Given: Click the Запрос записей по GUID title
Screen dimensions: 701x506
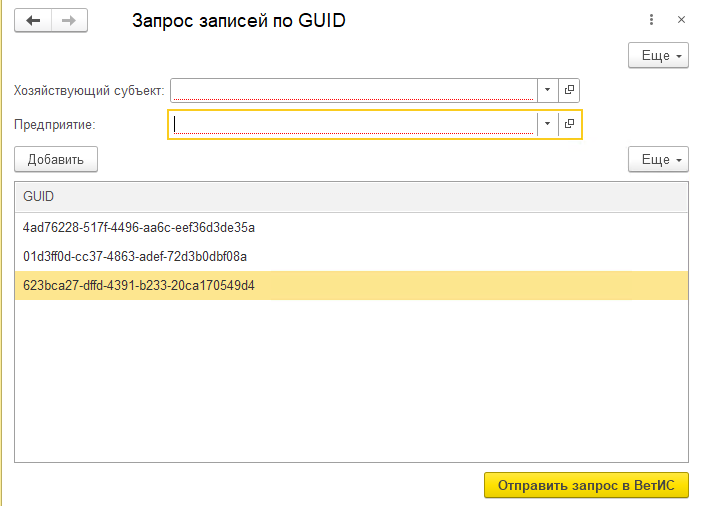Looking at the screenshot, I should coord(239,20).
